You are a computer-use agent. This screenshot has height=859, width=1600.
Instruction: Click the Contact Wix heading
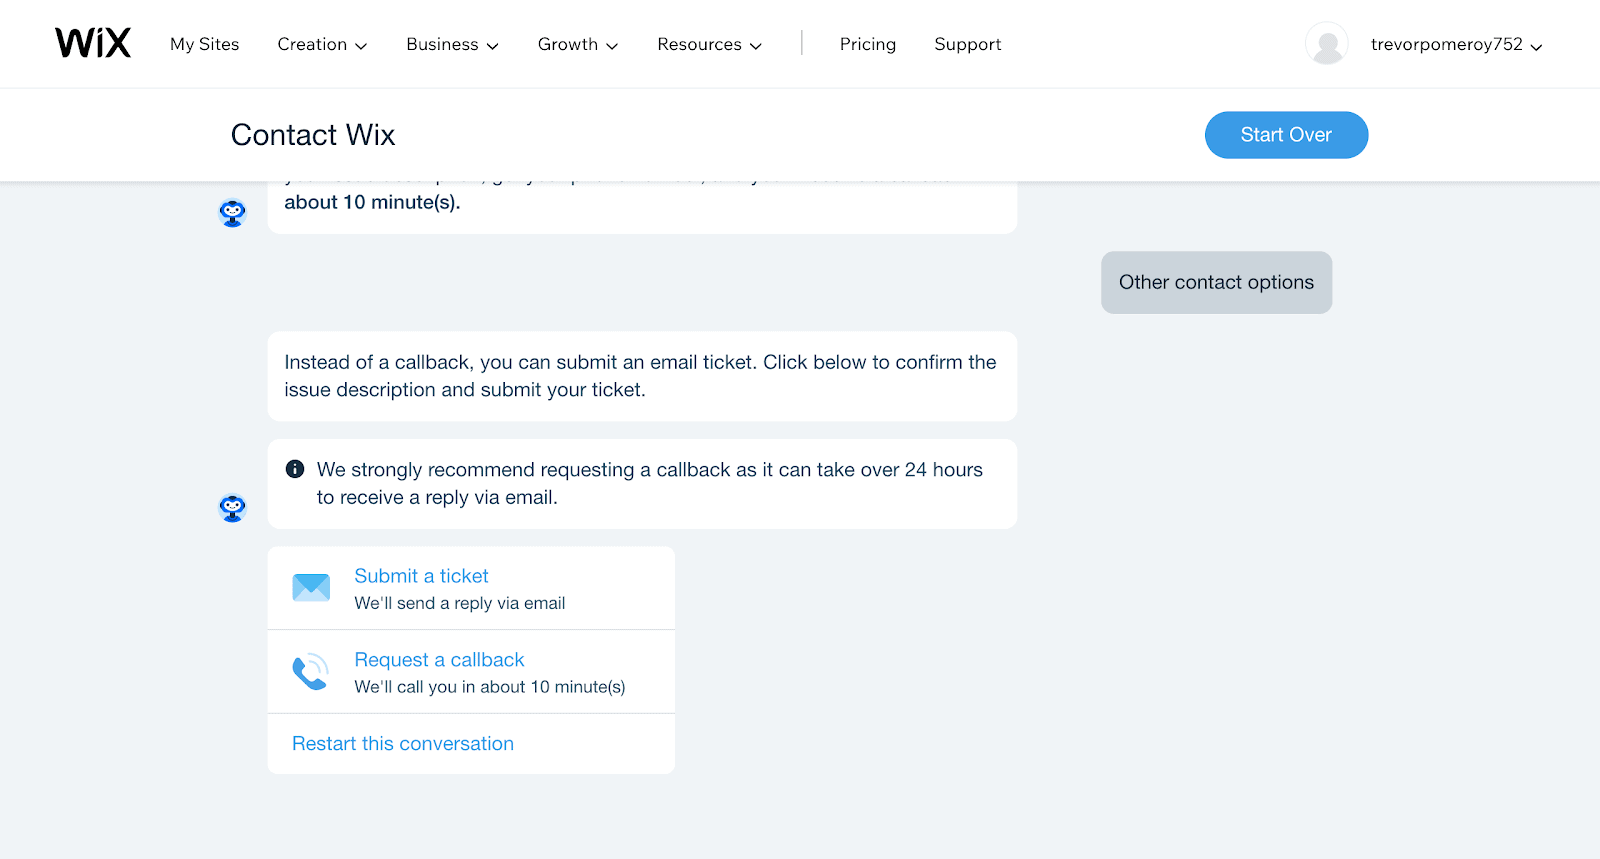(x=313, y=135)
